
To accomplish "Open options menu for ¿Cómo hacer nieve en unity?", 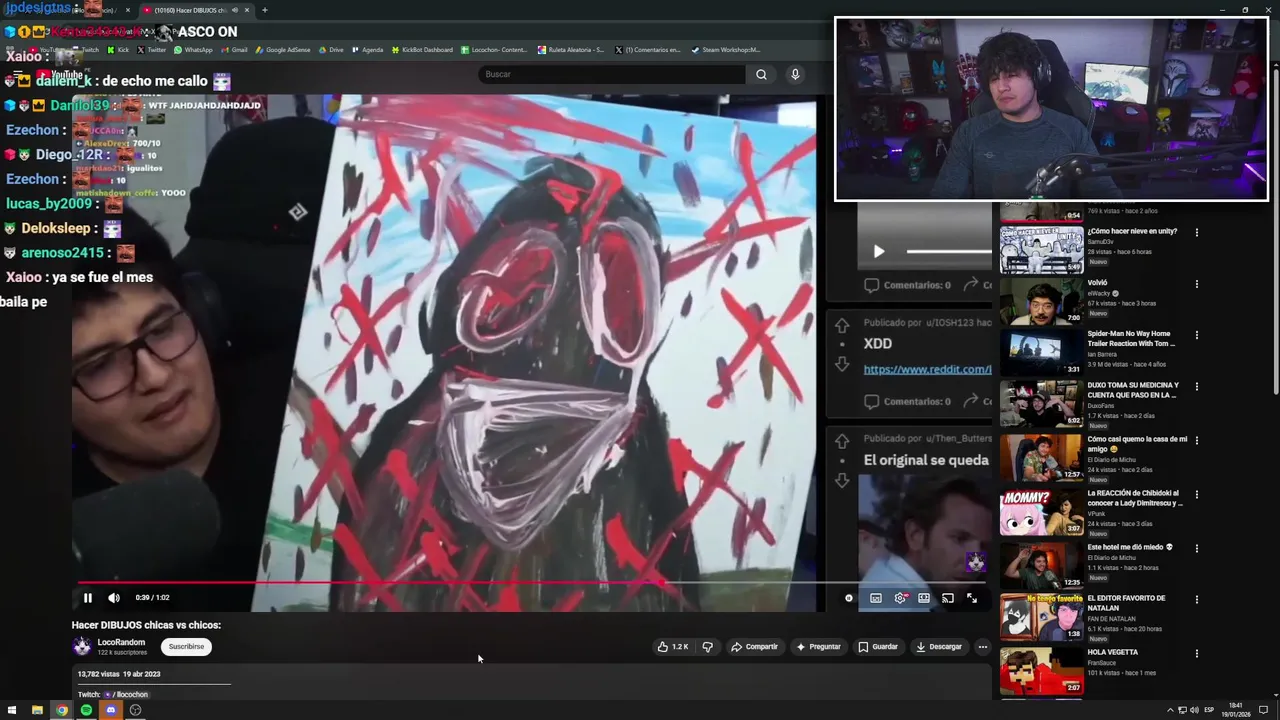I will pos(1196,232).
